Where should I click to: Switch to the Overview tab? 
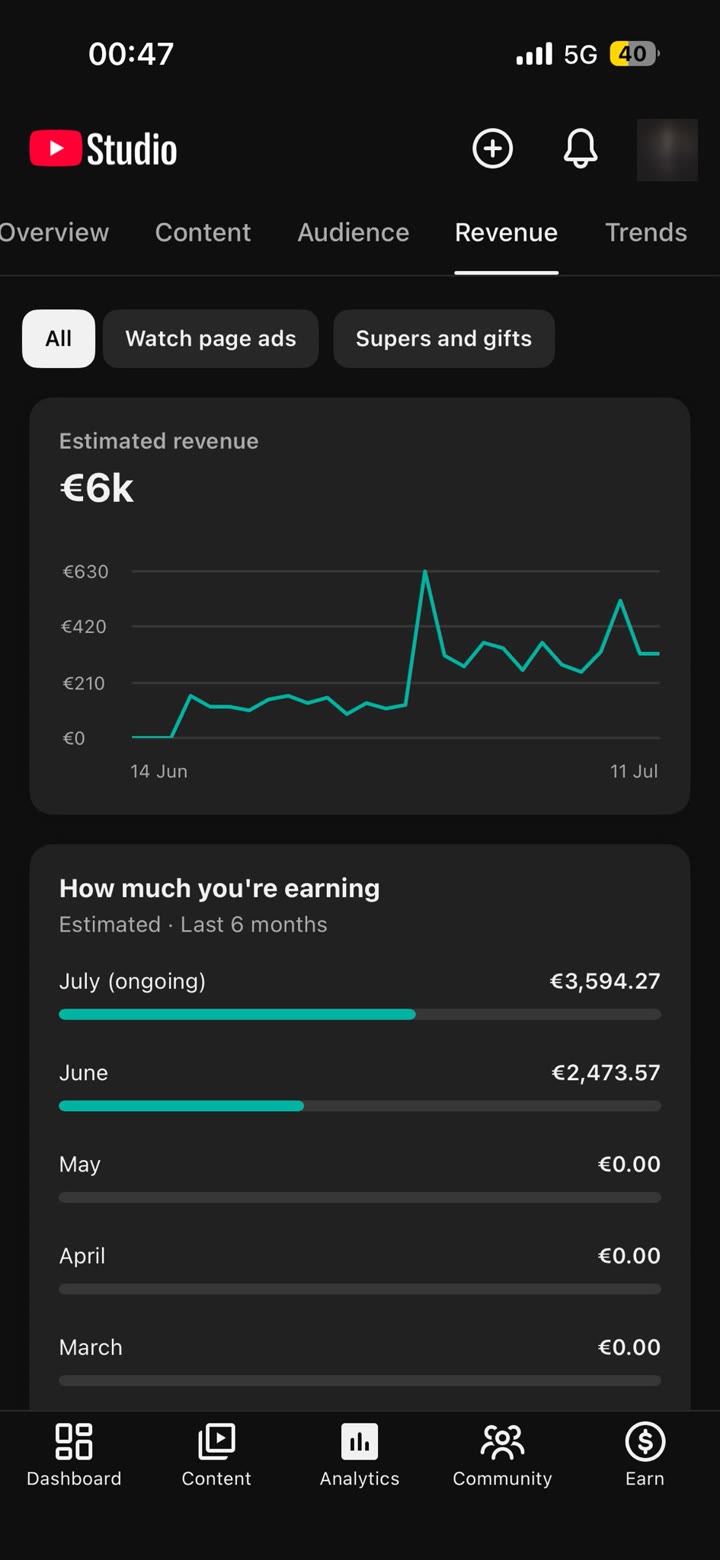point(54,232)
